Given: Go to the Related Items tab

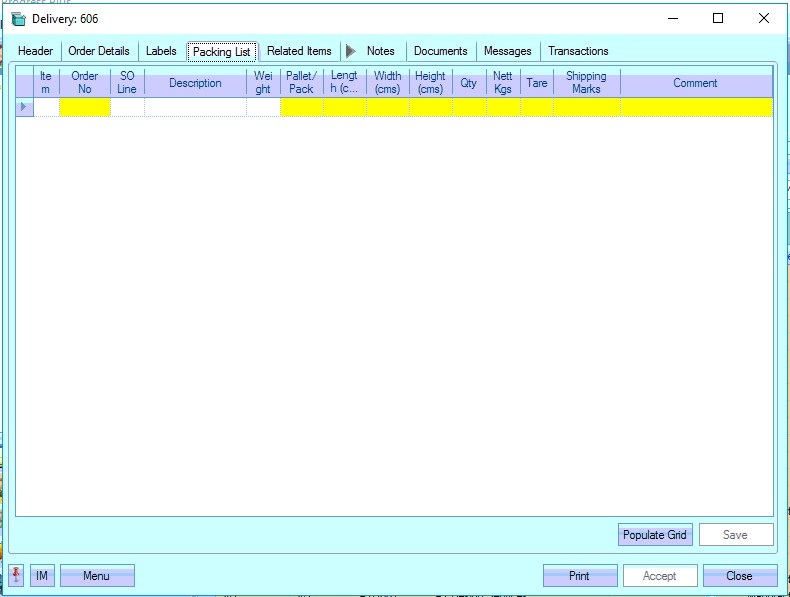Looking at the screenshot, I should tap(299, 51).
